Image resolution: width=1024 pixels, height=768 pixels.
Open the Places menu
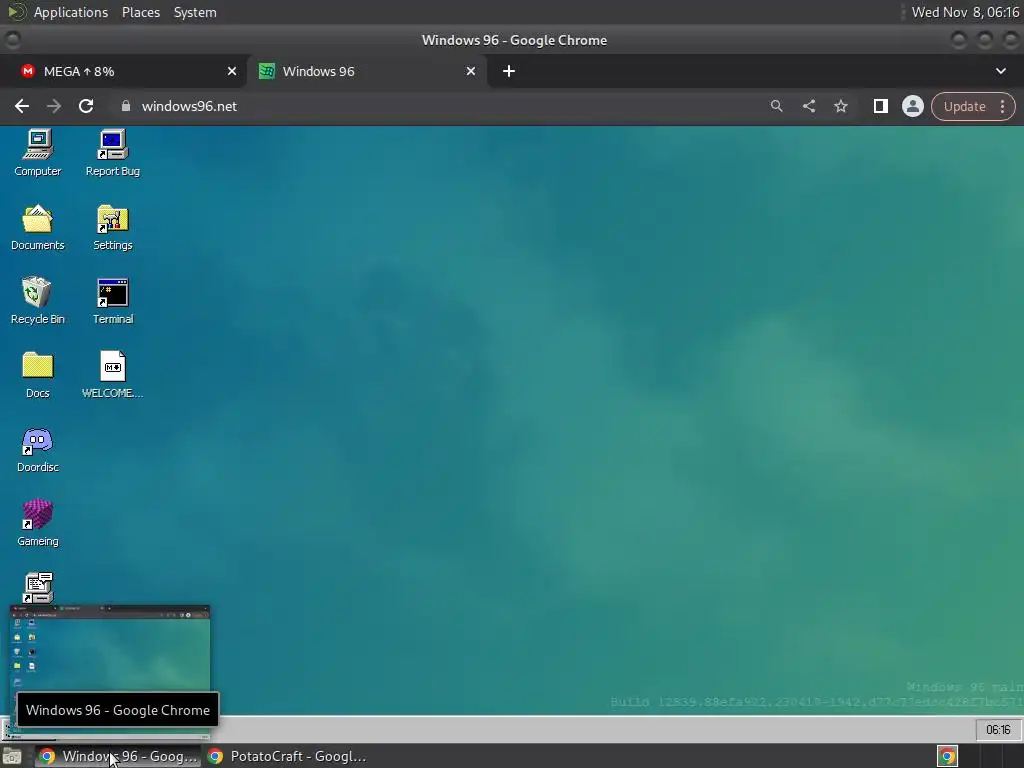click(141, 12)
